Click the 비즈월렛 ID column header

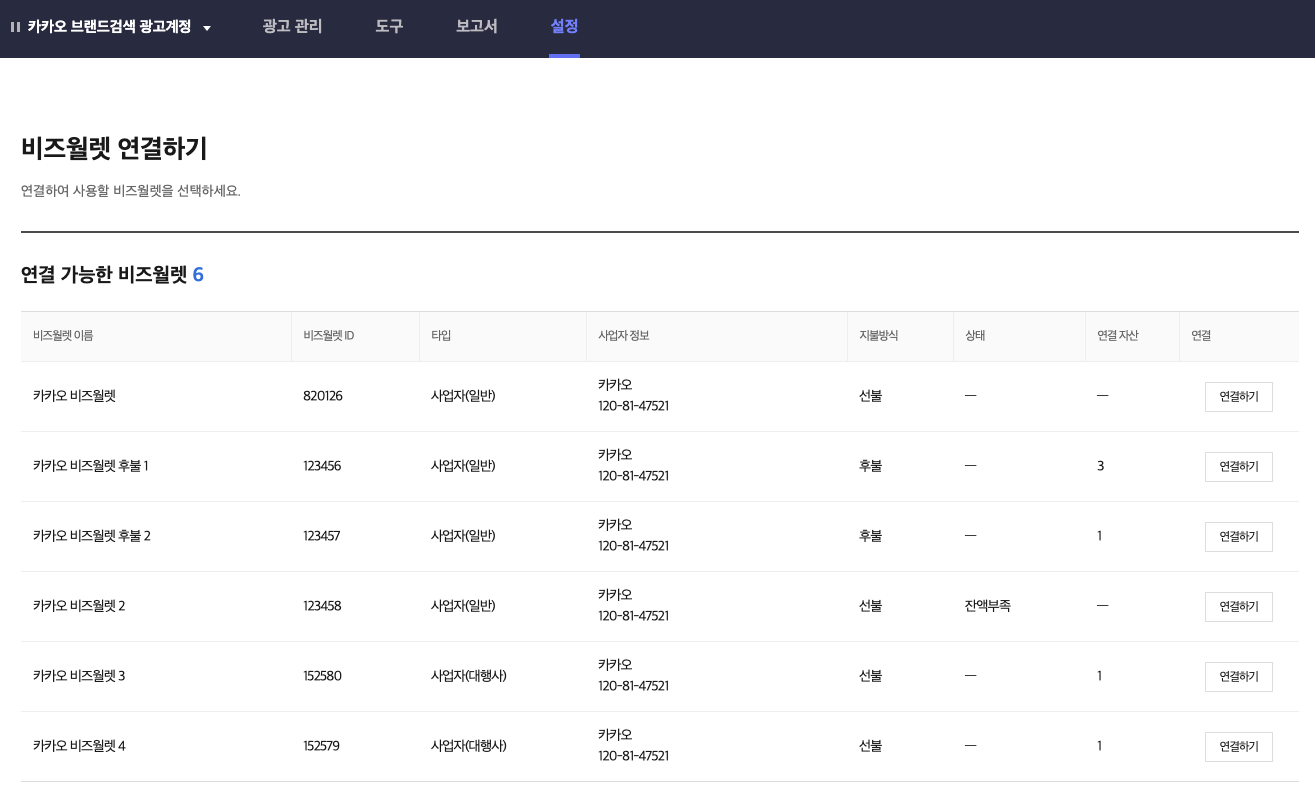pos(328,336)
